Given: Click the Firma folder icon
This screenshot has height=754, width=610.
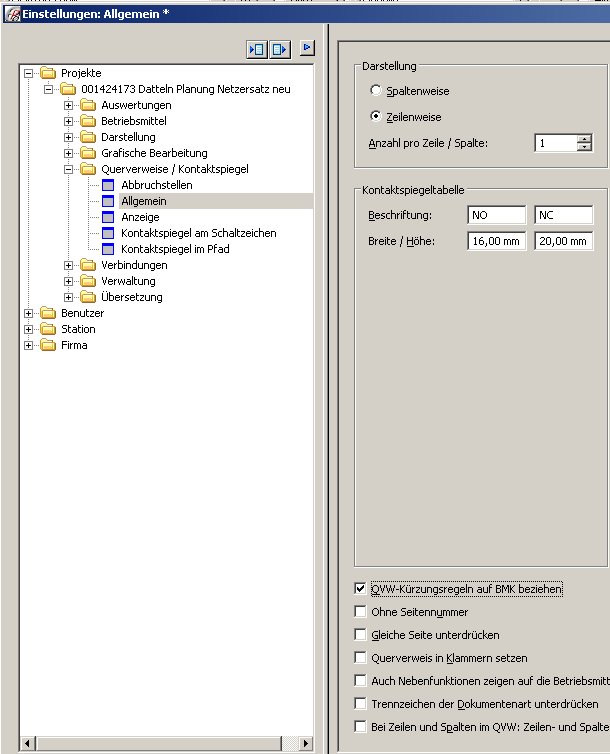Looking at the screenshot, I should [48, 345].
